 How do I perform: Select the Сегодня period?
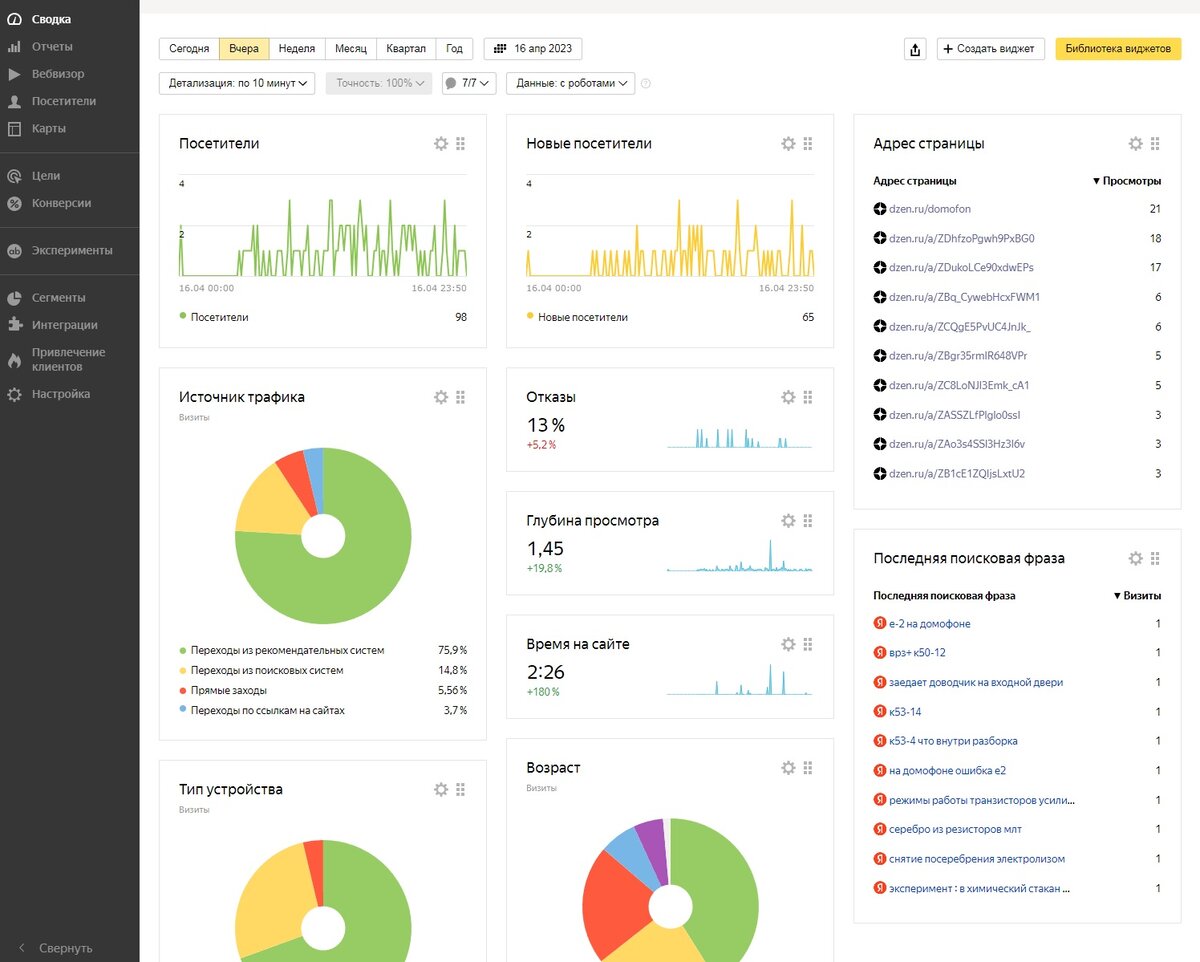click(x=189, y=49)
